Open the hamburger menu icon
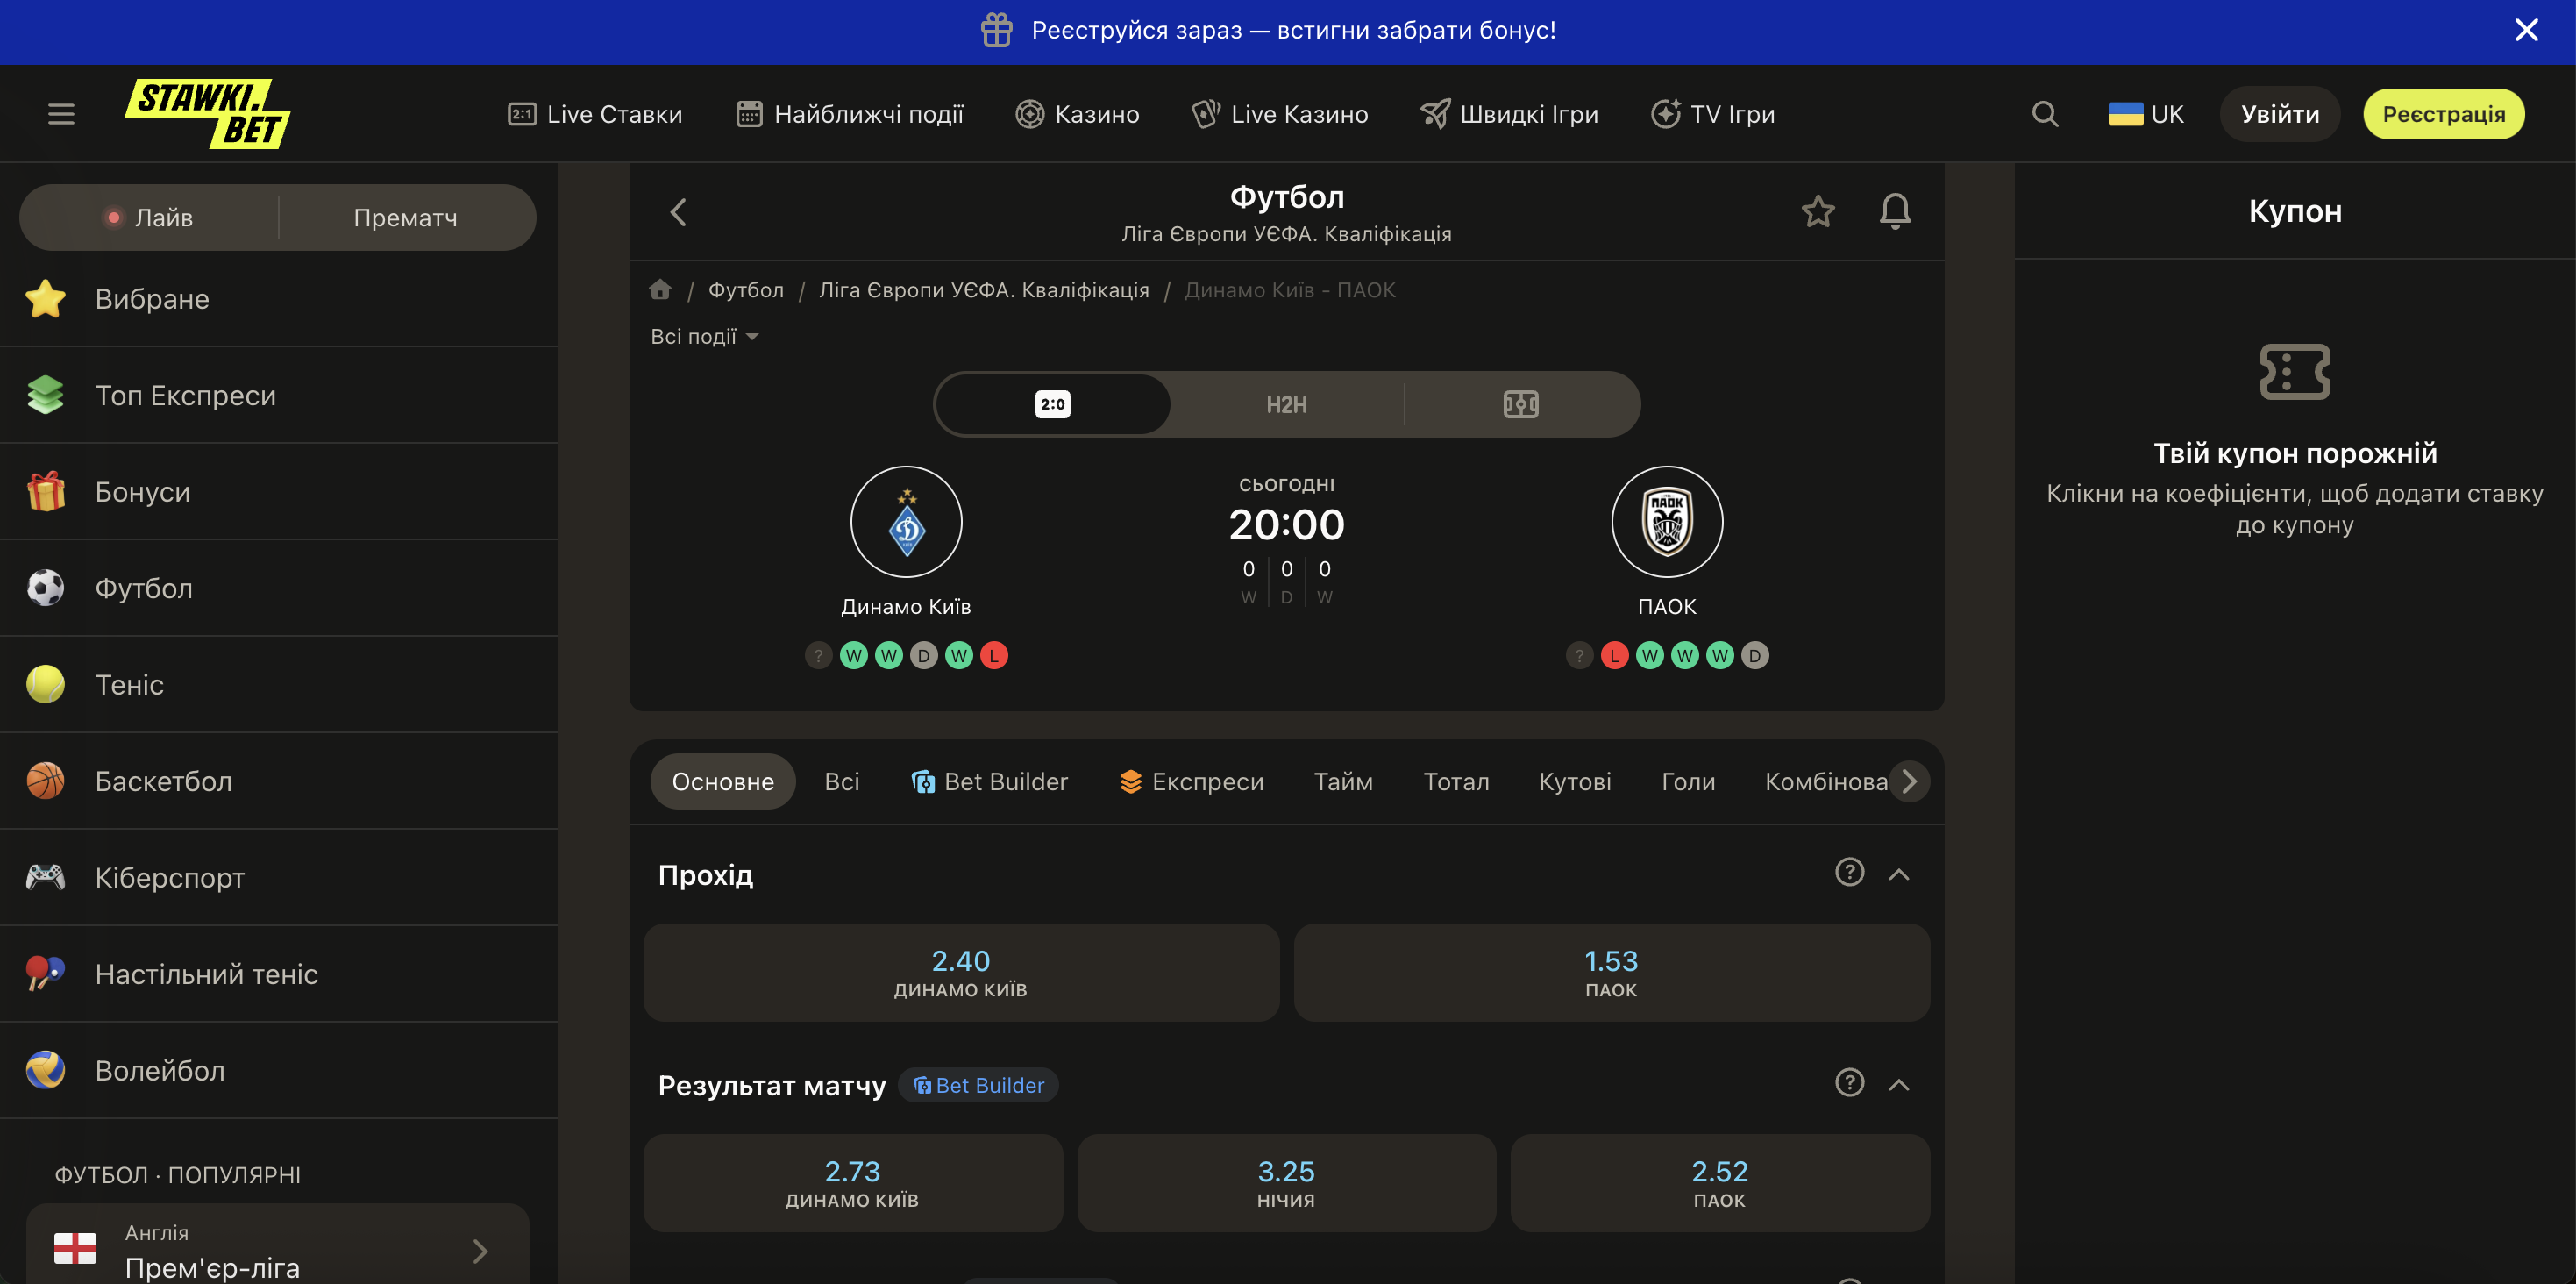 [x=61, y=114]
